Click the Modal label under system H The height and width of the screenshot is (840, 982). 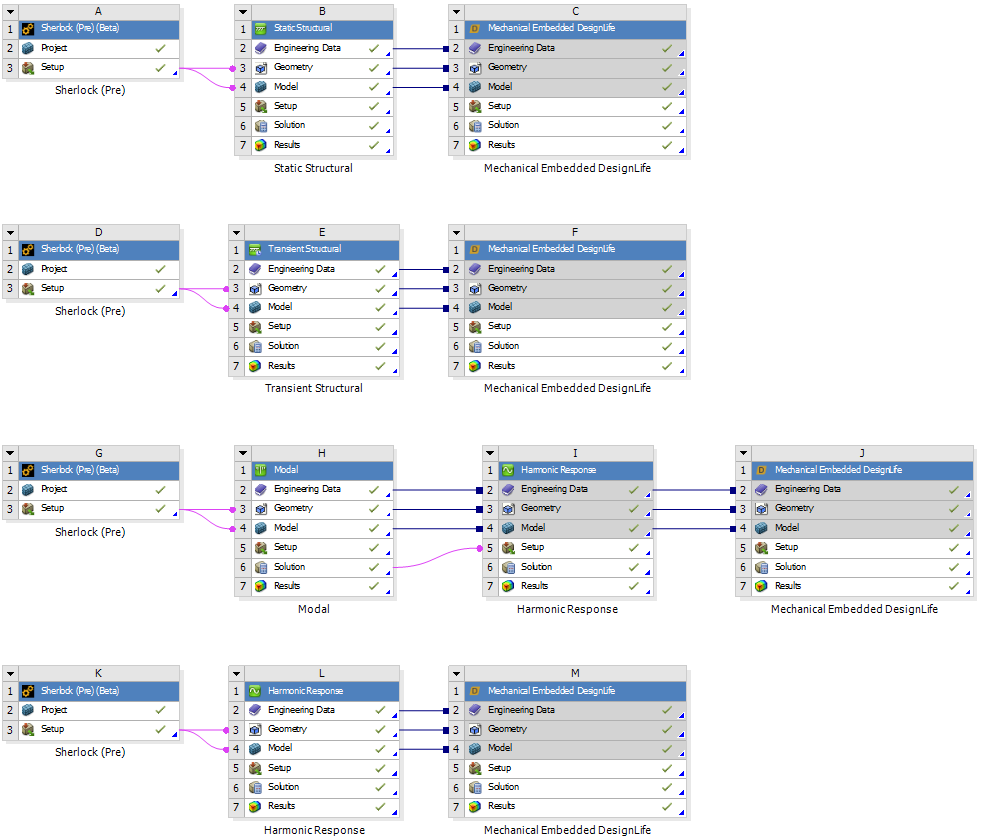pos(314,609)
